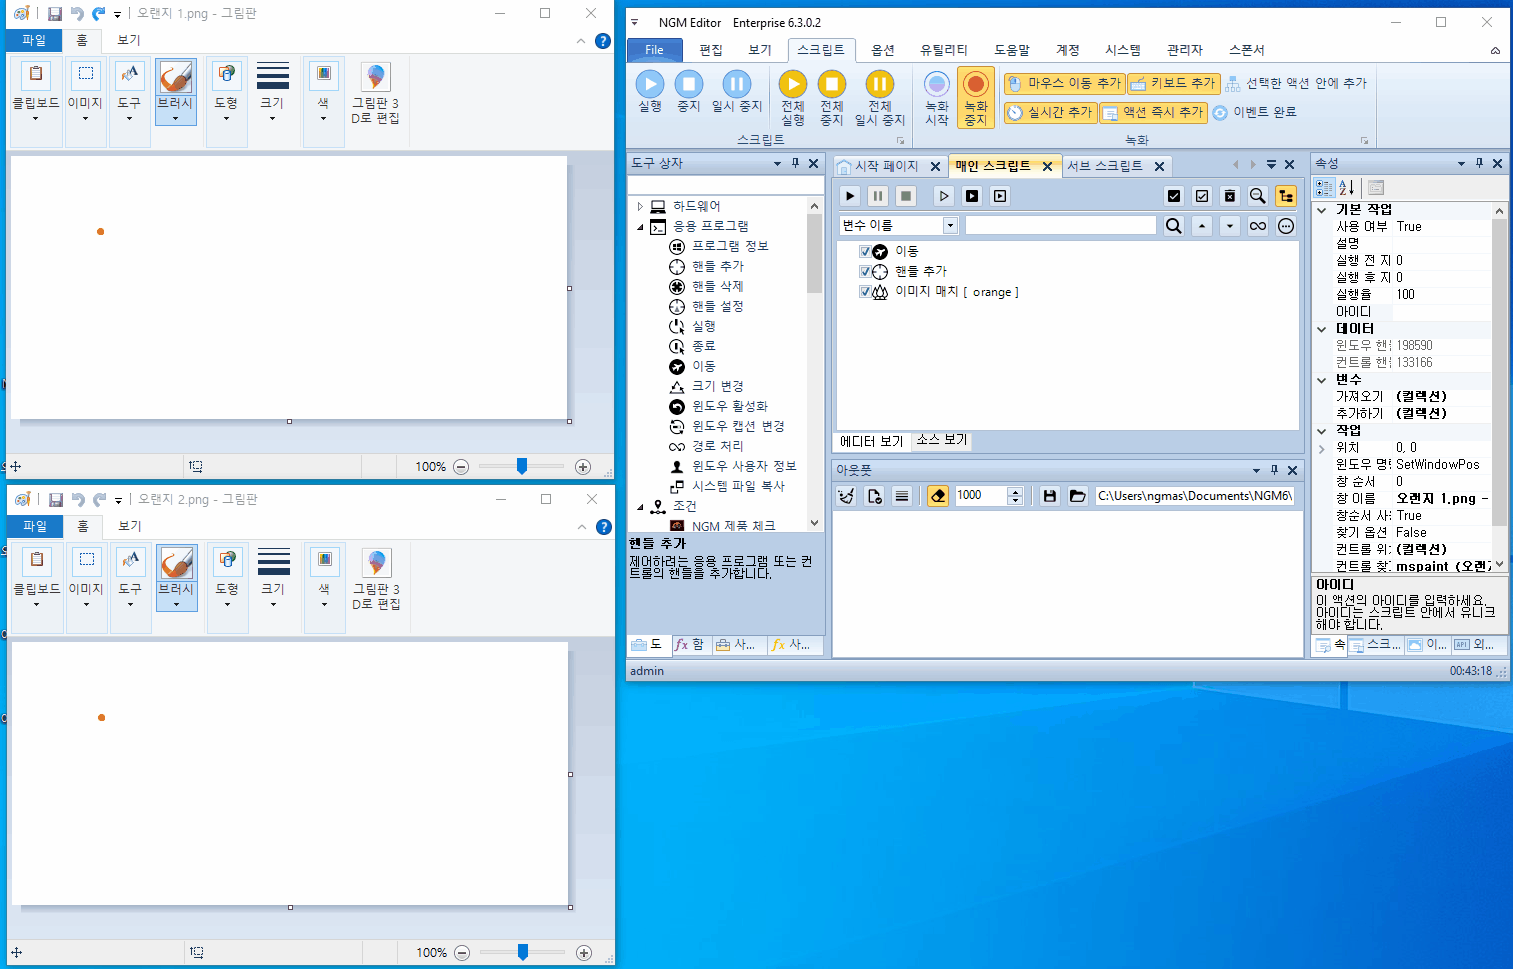The height and width of the screenshot is (969, 1513).
Task: Click pin icon of 도구 상자 panel
Action: (x=796, y=163)
